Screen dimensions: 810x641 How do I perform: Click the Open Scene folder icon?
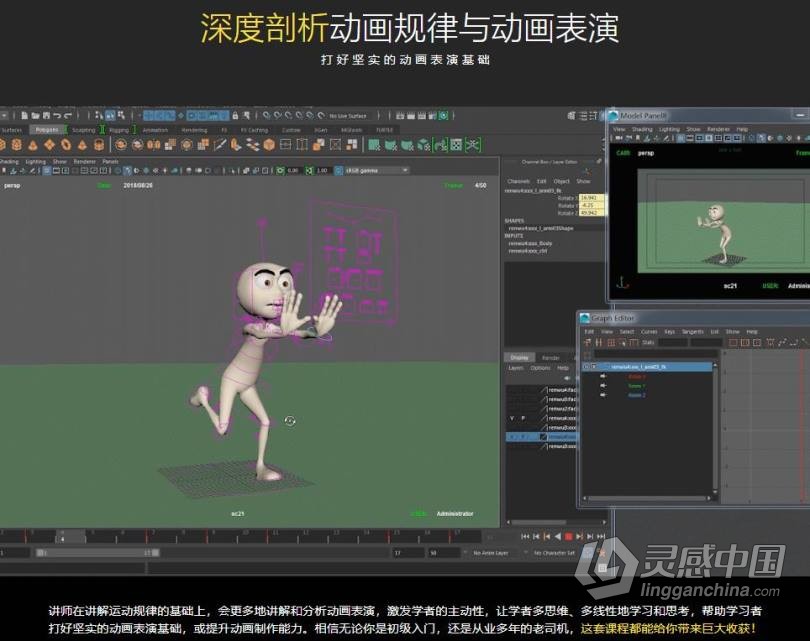pos(35,115)
